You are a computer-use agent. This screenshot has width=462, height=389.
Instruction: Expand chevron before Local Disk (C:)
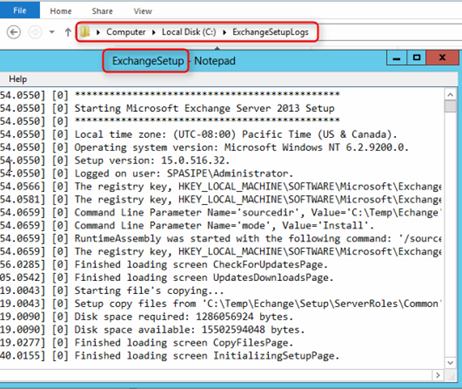coord(154,32)
